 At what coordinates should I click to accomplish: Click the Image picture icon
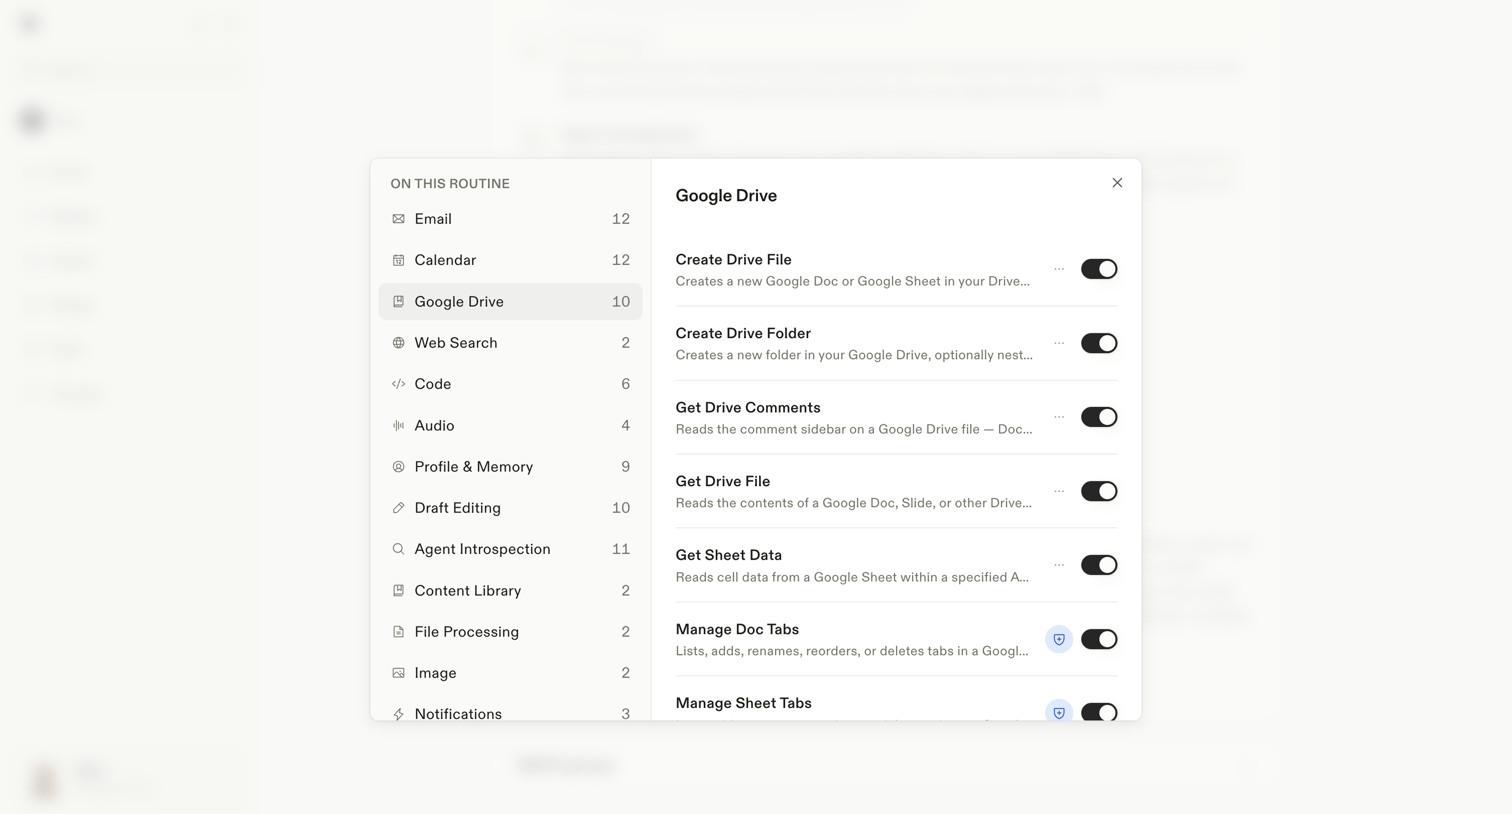point(398,673)
